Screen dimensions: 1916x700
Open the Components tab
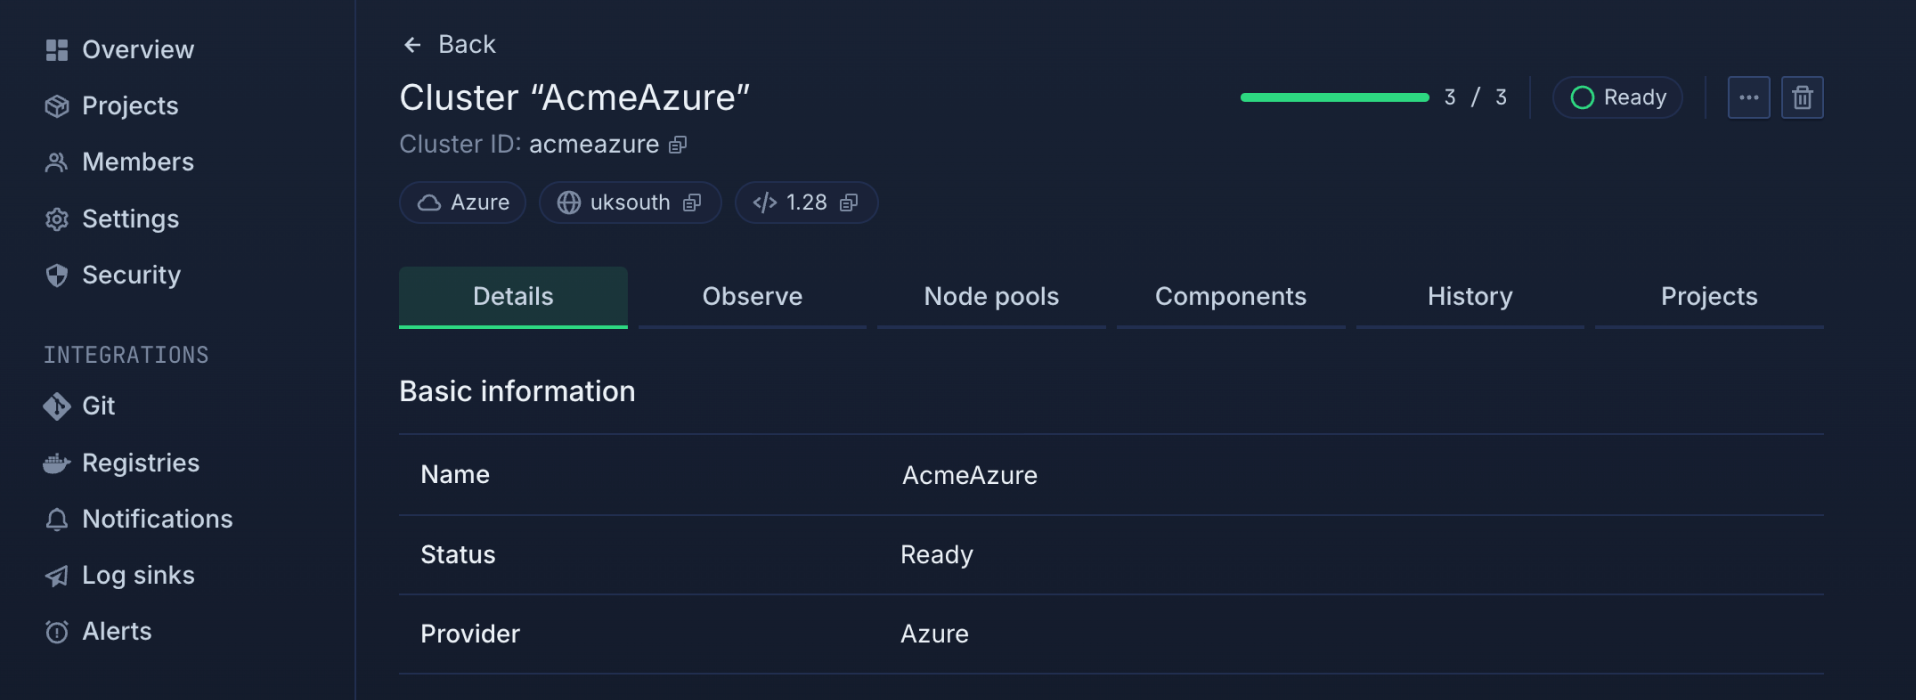tap(1230, 297)
